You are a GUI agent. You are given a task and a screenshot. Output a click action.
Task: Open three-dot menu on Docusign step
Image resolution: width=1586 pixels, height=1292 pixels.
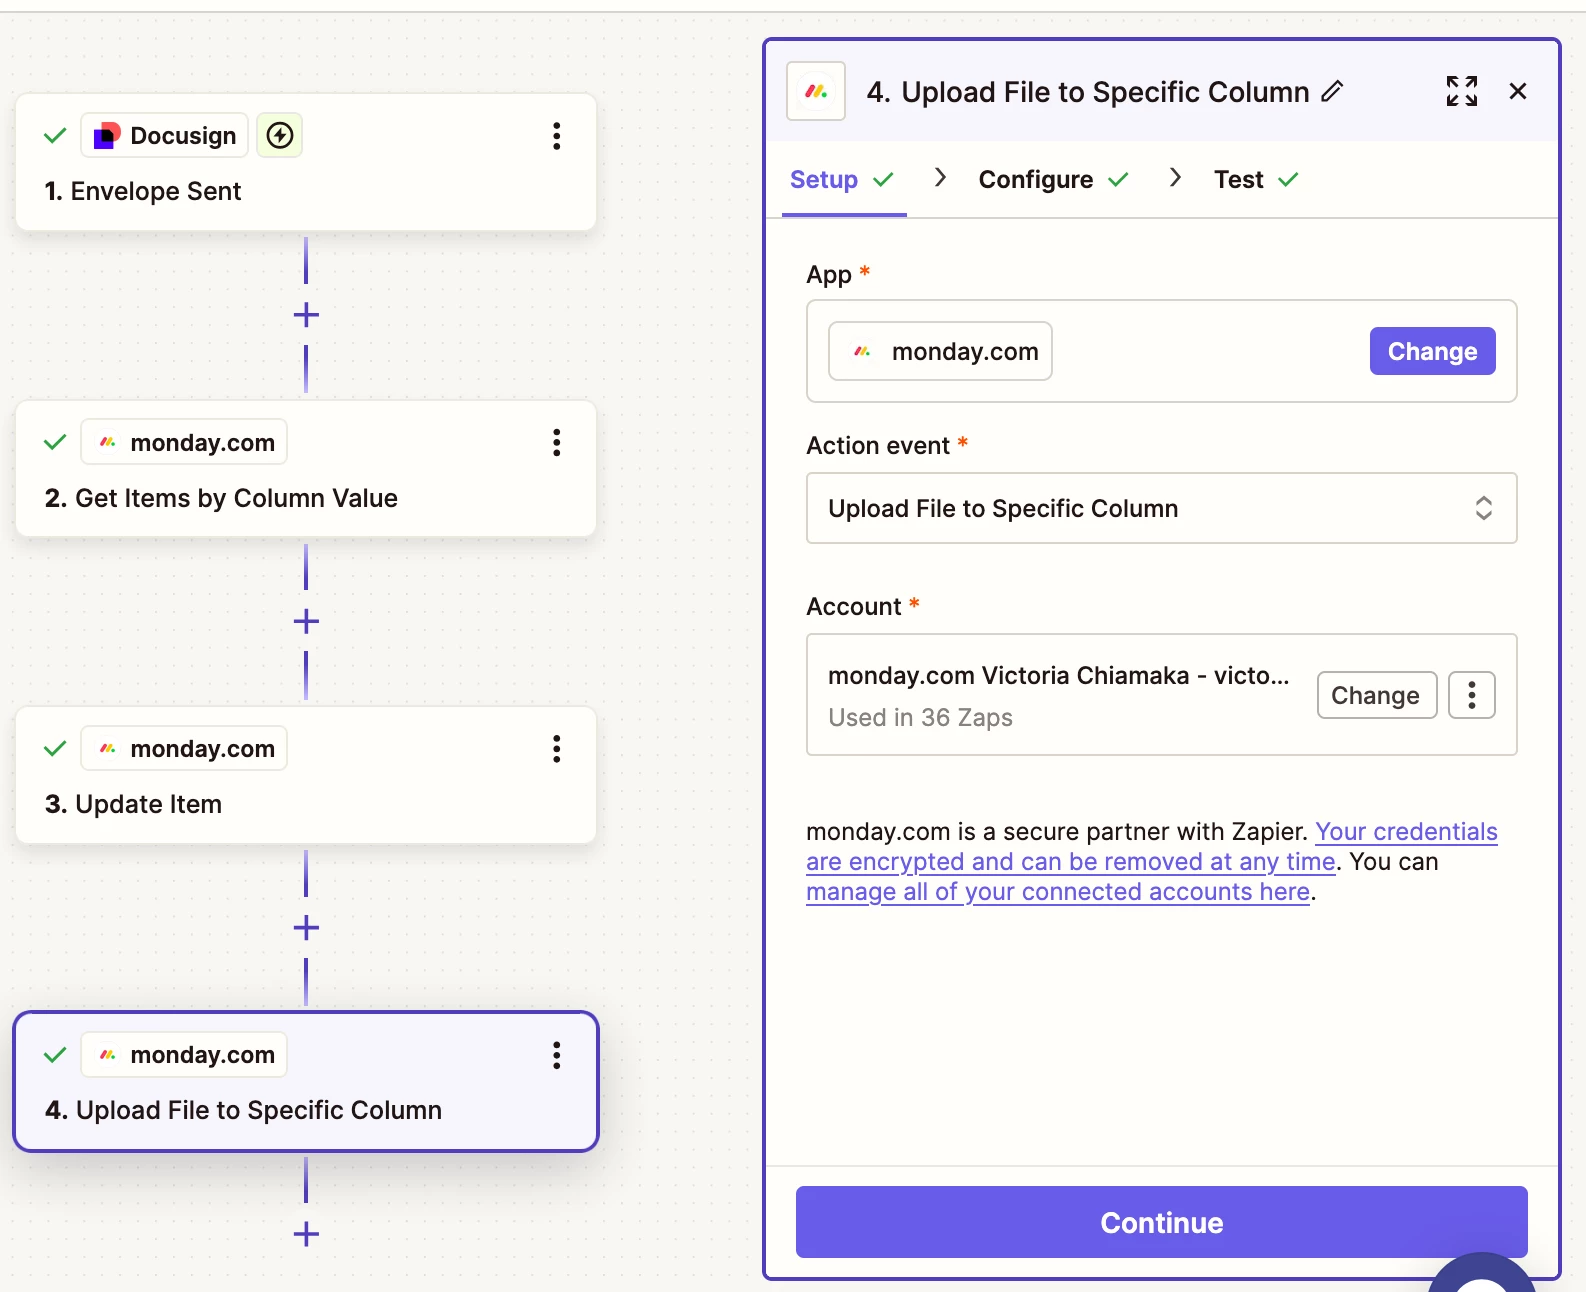[556, 136]
